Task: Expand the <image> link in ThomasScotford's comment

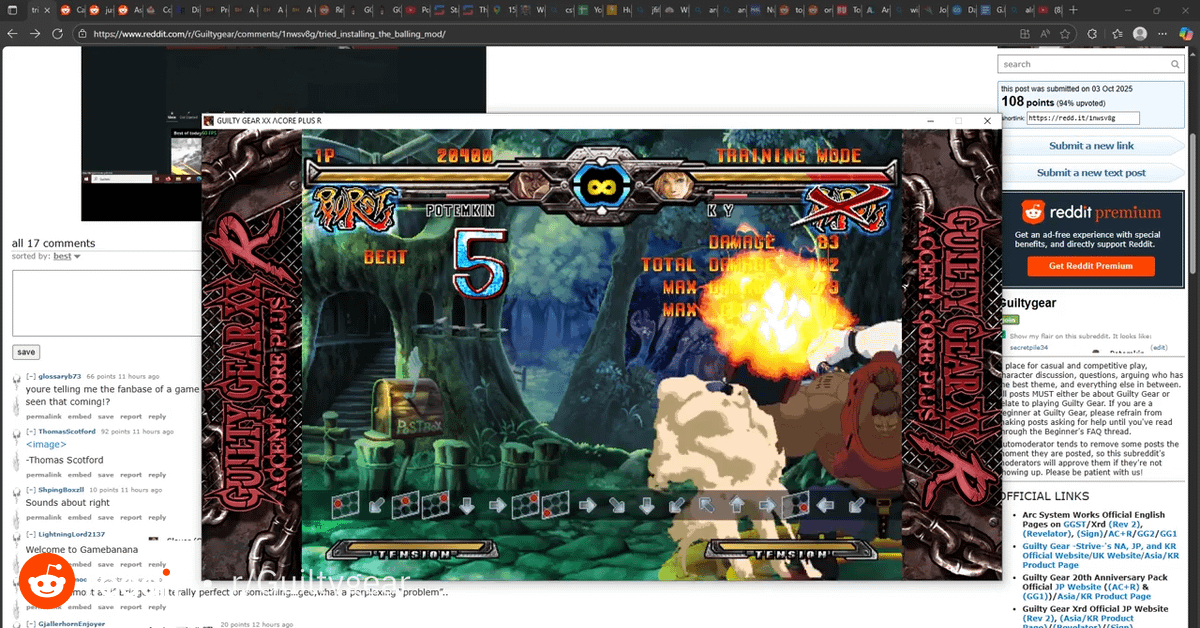Action: [46, 444]
